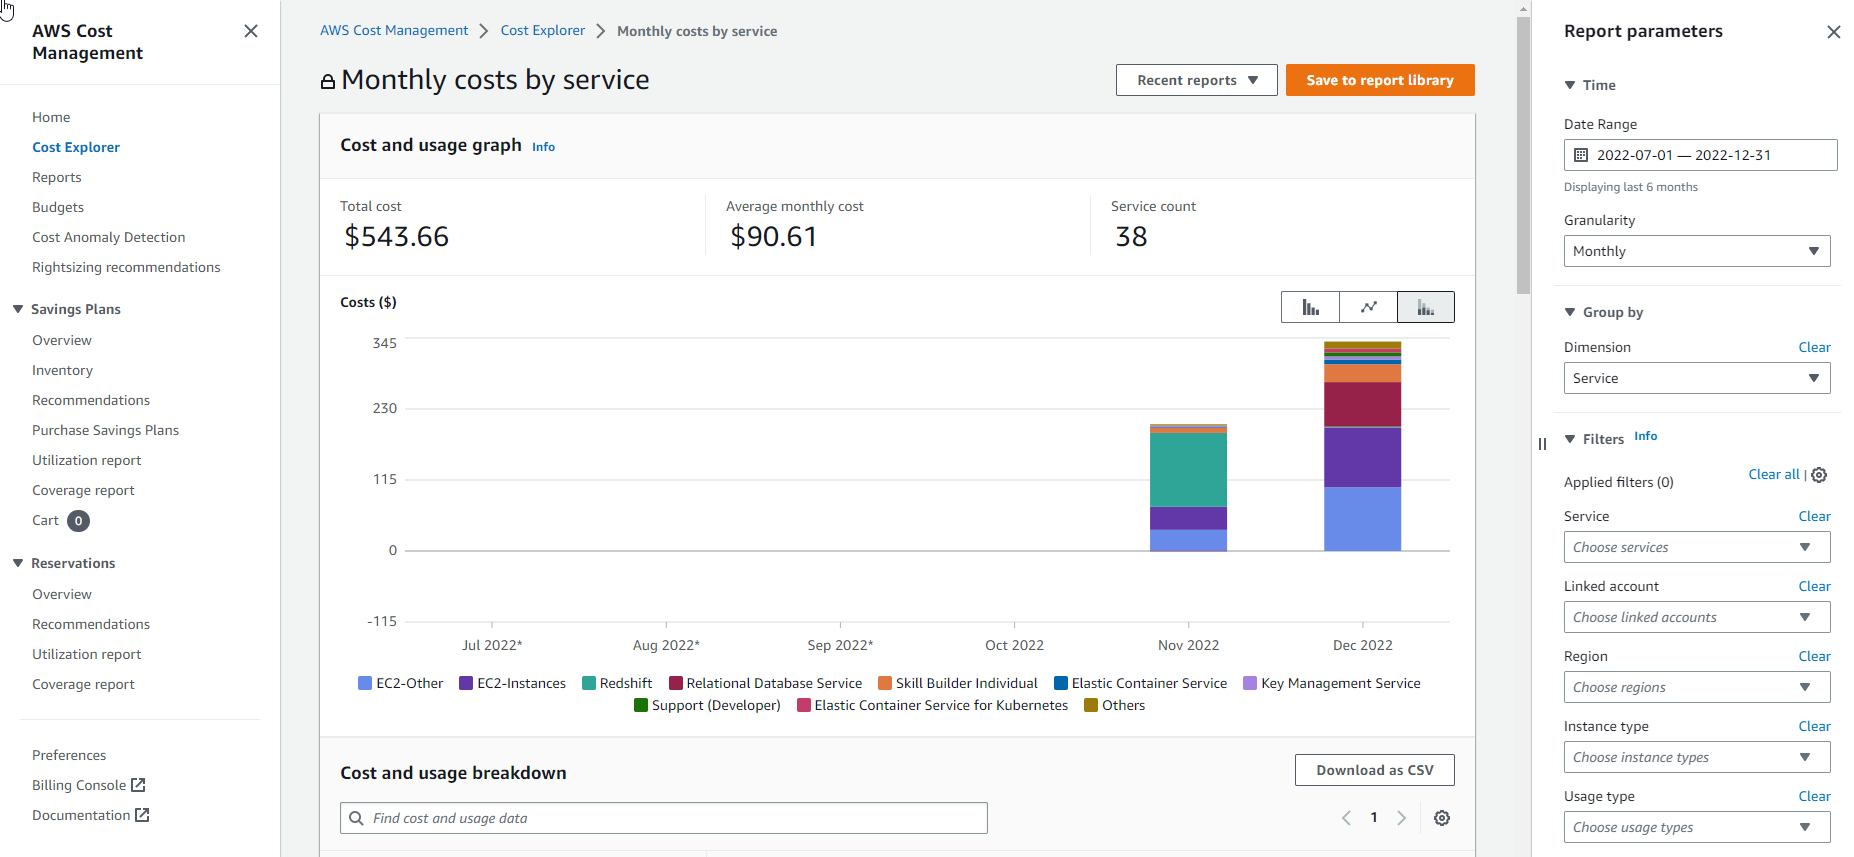Image resolution: width=1854 pixels, height=857 pixels.
Task: Click Find cost and usage data field
Action: tap(663, 818)
